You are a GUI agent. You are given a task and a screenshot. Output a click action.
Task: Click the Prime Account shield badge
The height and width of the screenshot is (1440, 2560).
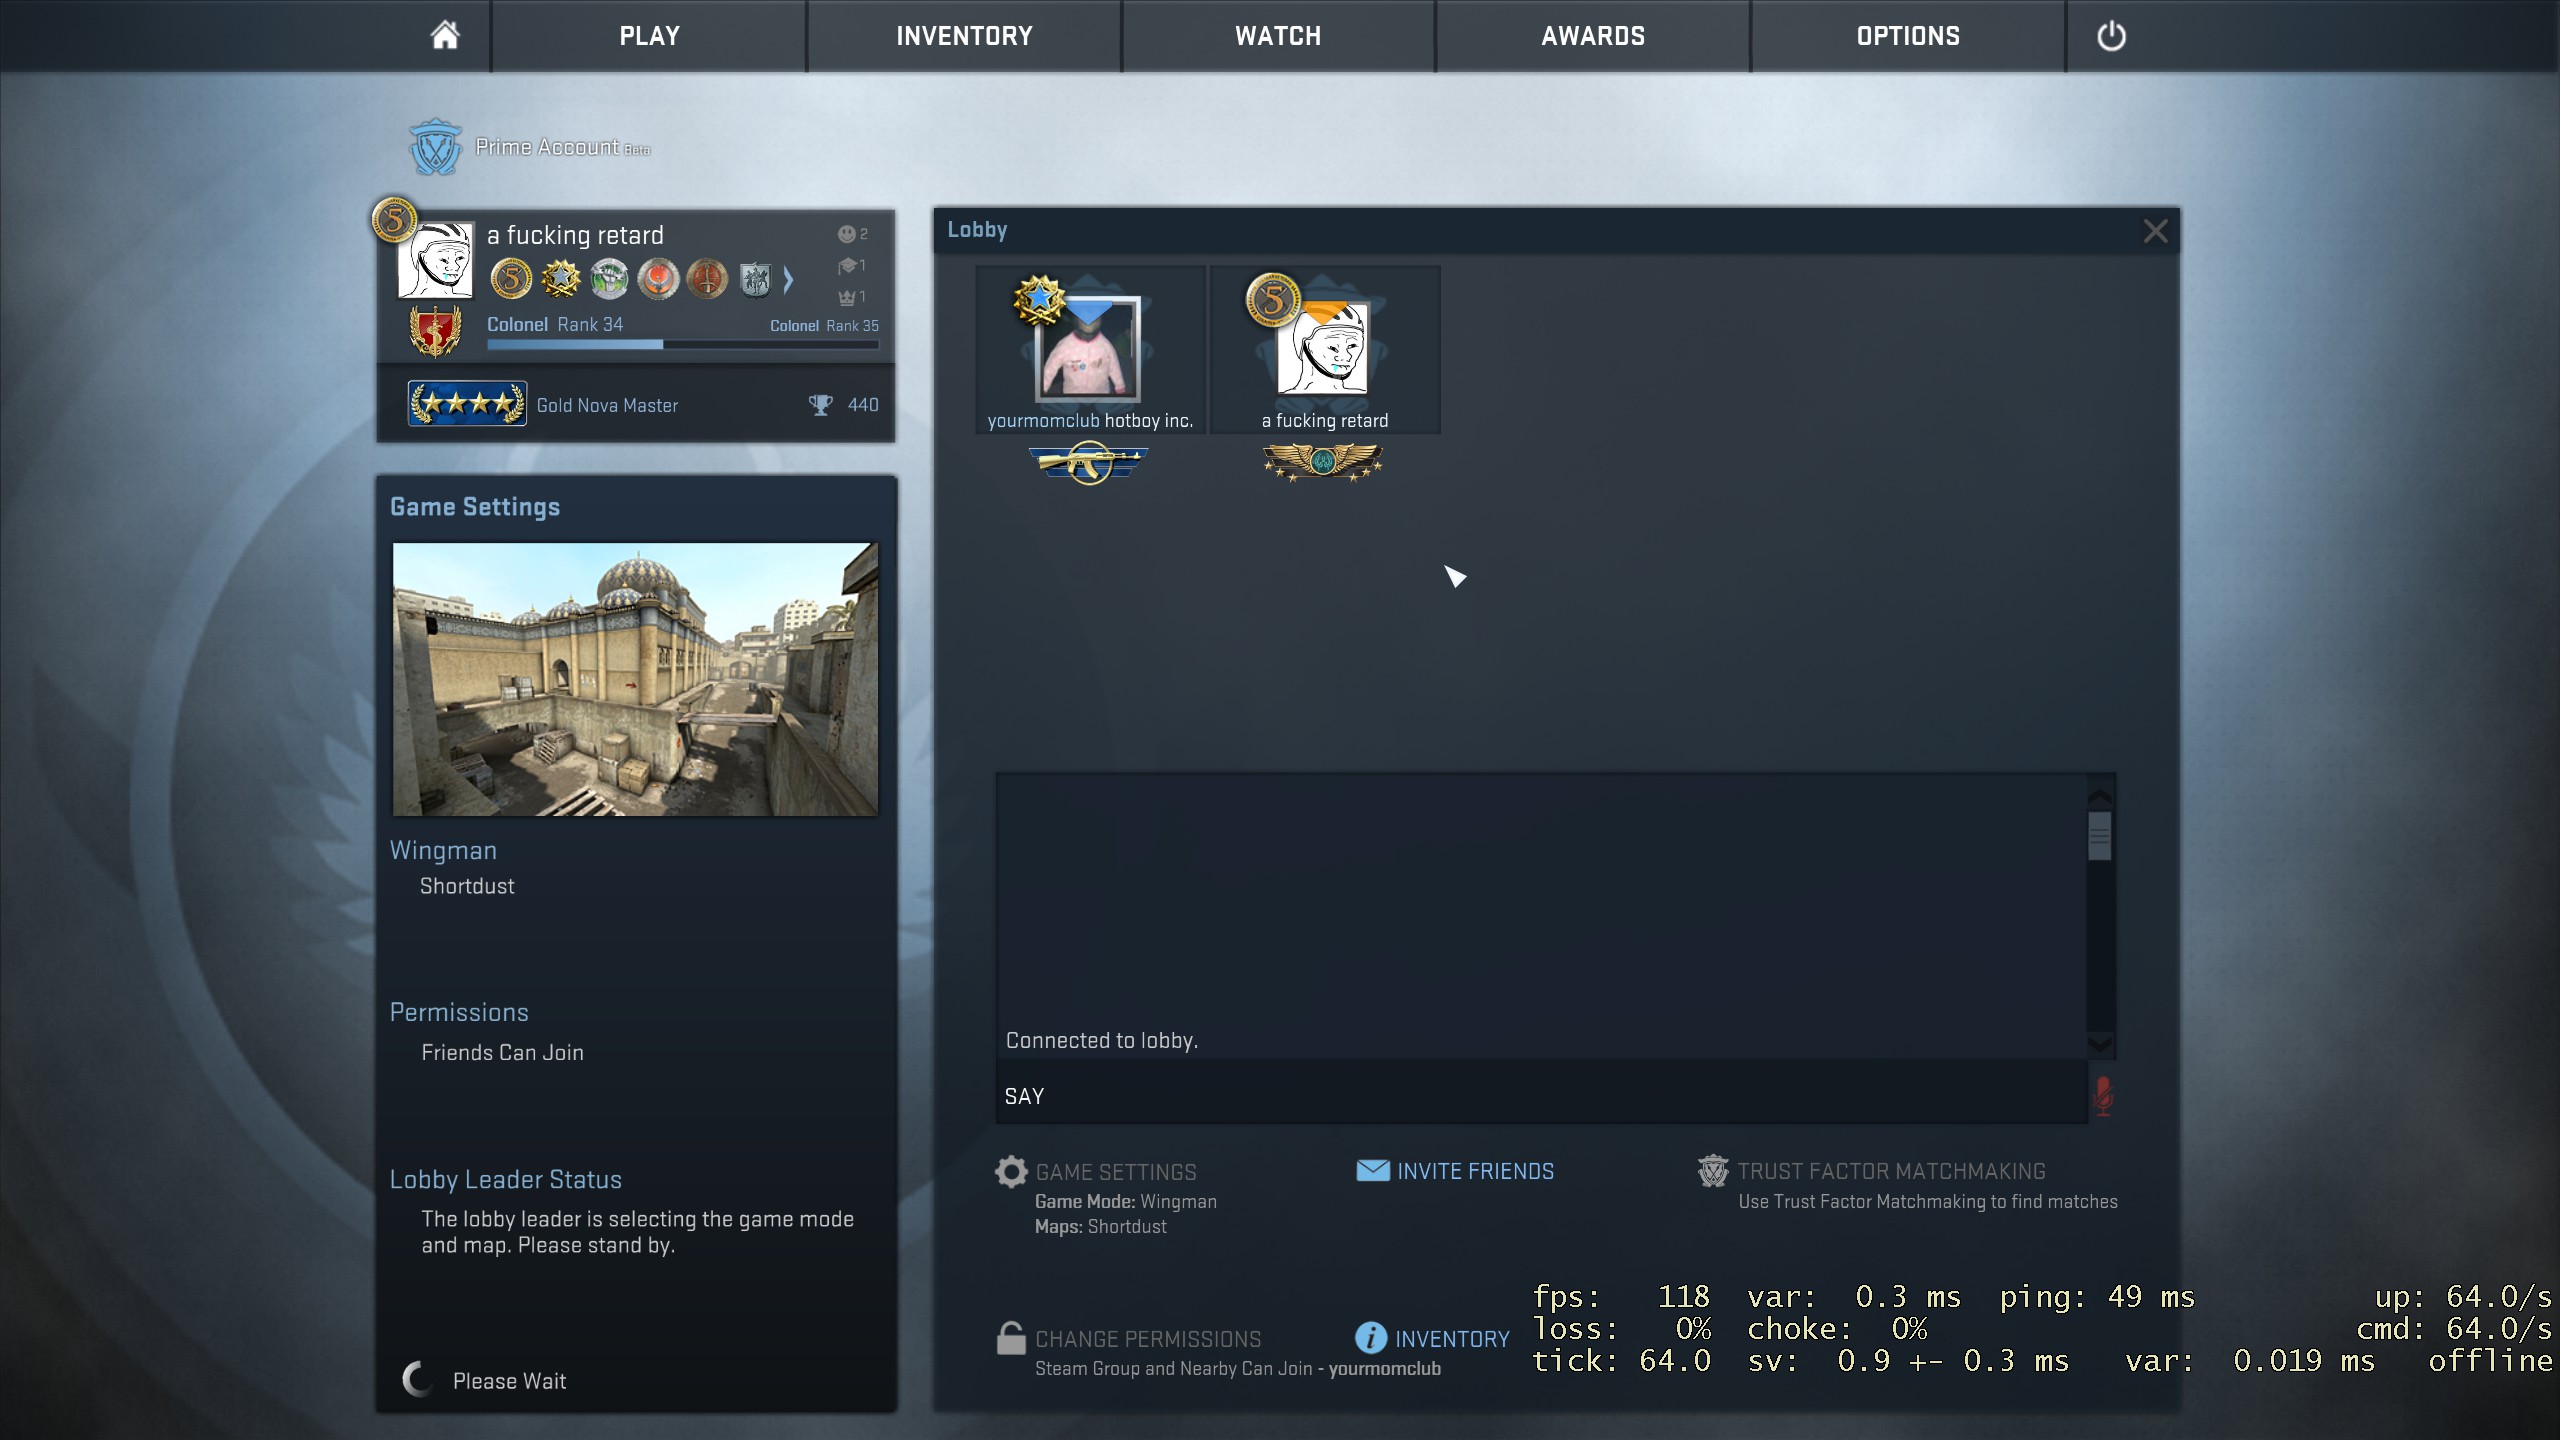click(x=435, y=148)
